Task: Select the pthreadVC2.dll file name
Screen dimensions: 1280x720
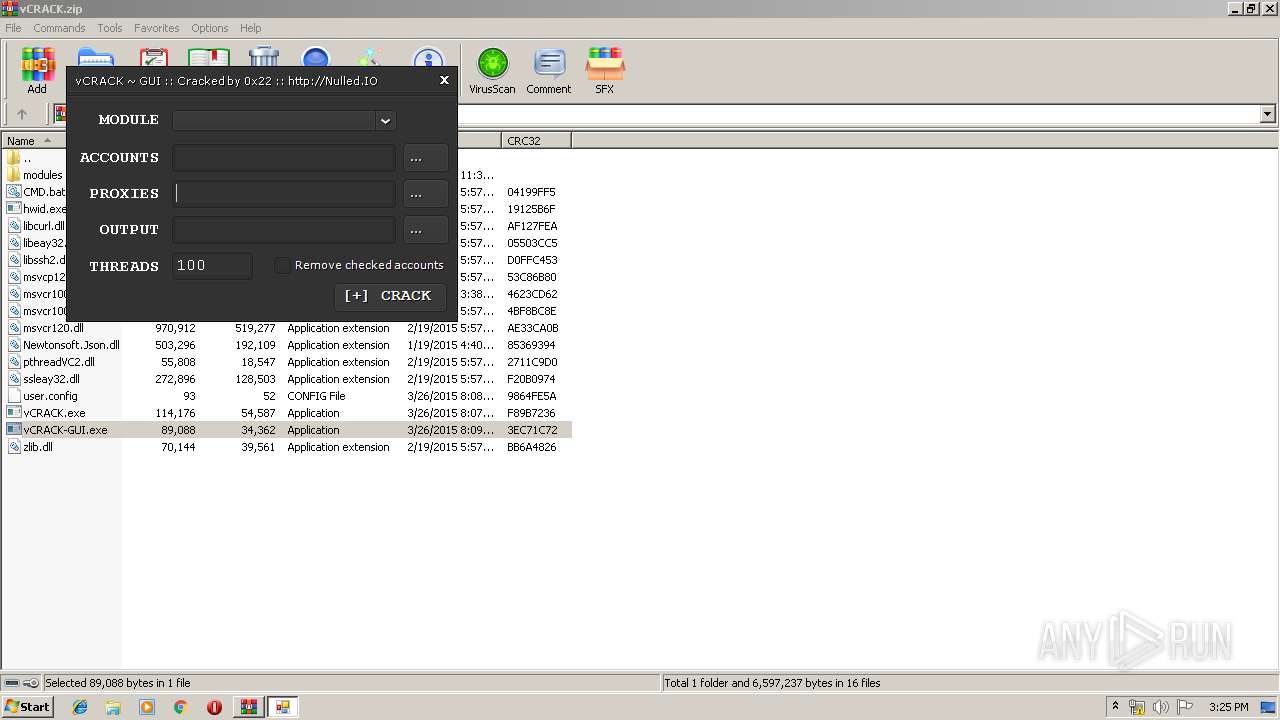Action: (59, 362)
